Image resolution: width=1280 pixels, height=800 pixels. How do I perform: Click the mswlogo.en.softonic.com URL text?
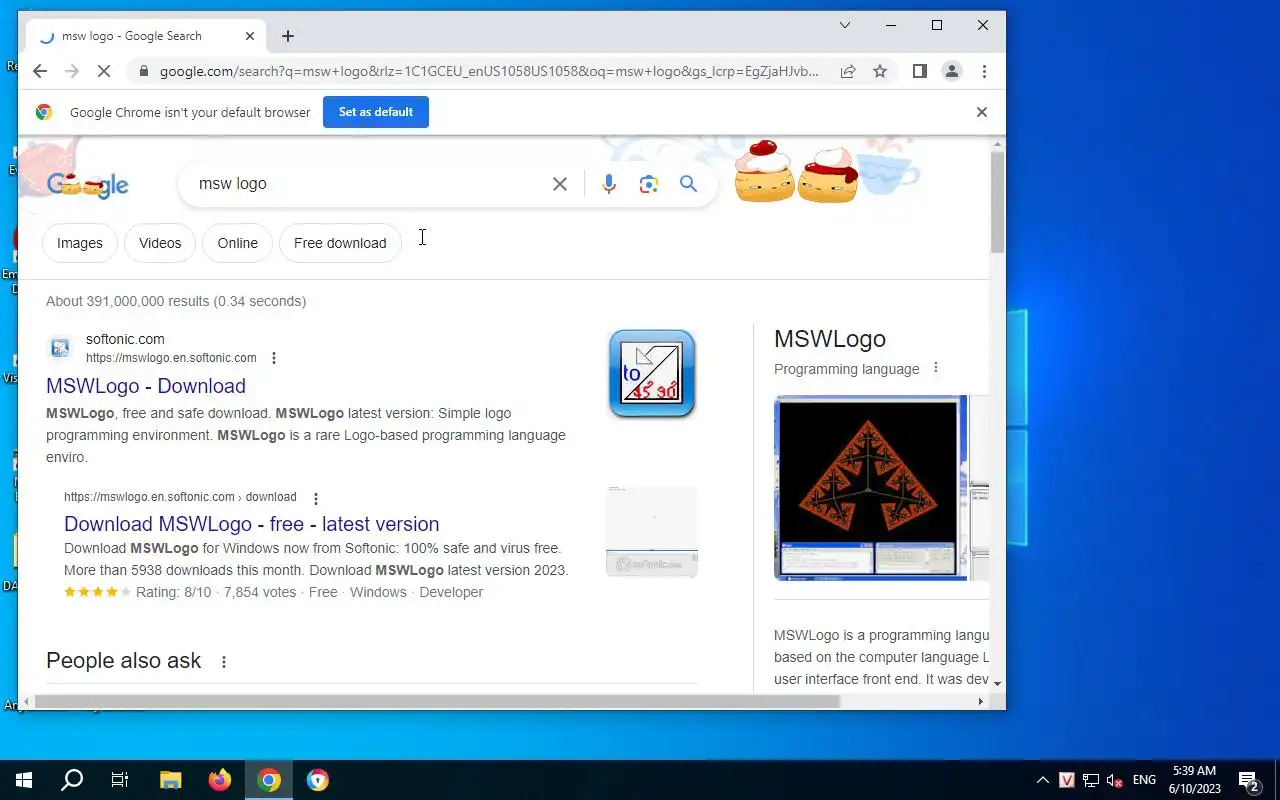tap(171, 358)
